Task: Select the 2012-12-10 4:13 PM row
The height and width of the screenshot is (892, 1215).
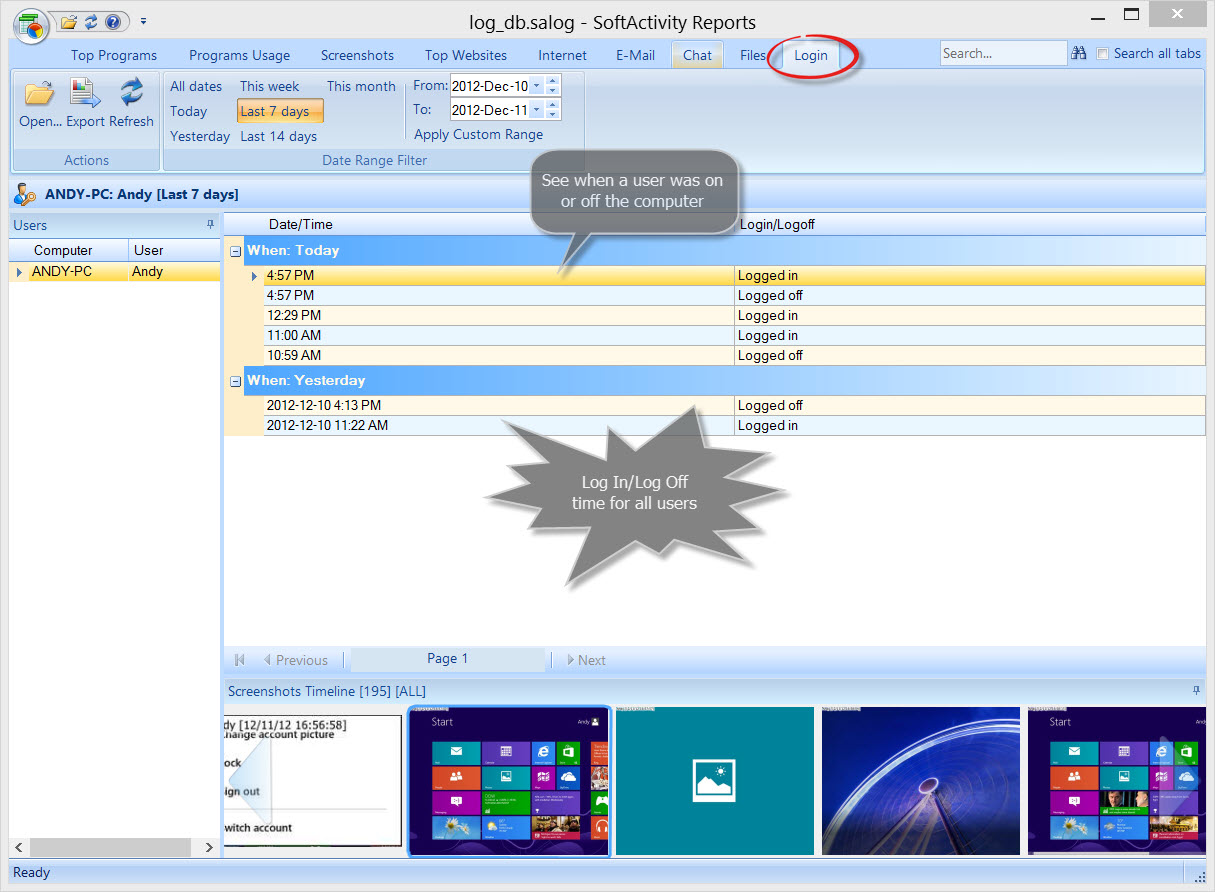Action: [x=734, y=405]
